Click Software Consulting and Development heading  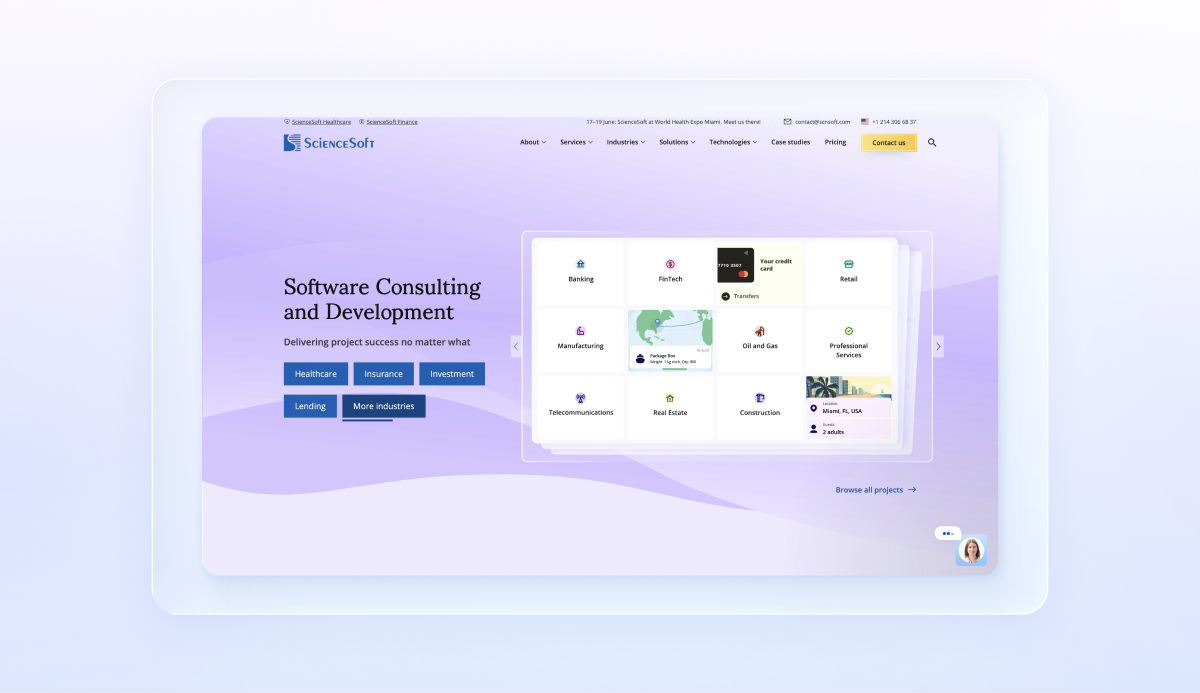[382, 299]
